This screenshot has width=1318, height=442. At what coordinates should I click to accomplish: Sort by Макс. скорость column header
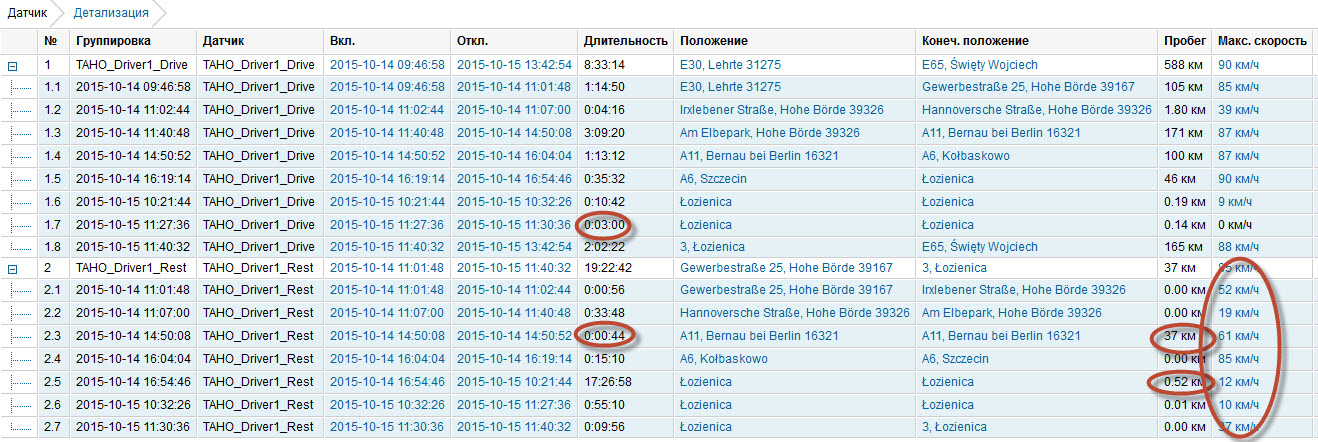1261,41
